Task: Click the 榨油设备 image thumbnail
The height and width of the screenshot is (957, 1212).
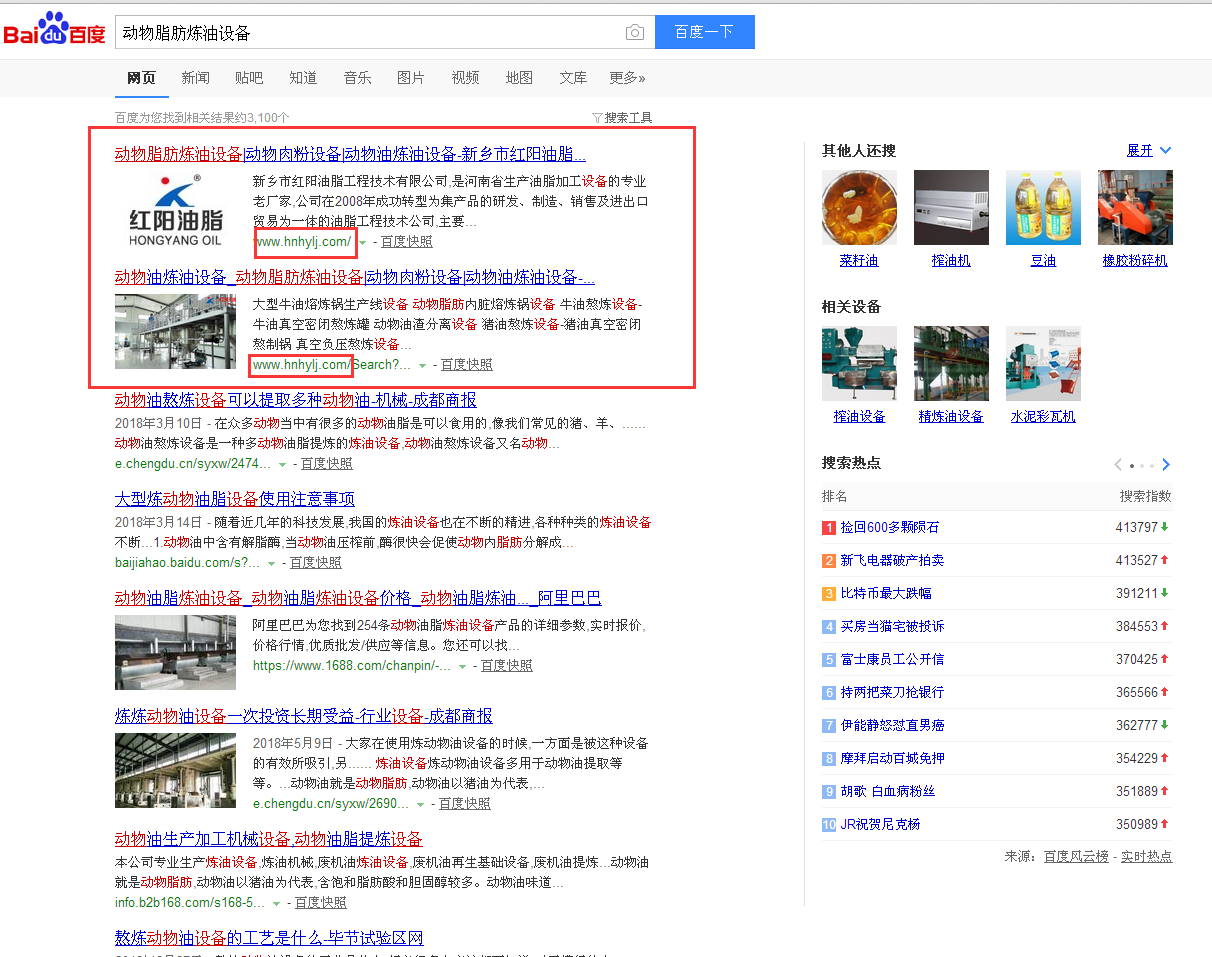Action: pyautogui.click(x=859, y=364)
